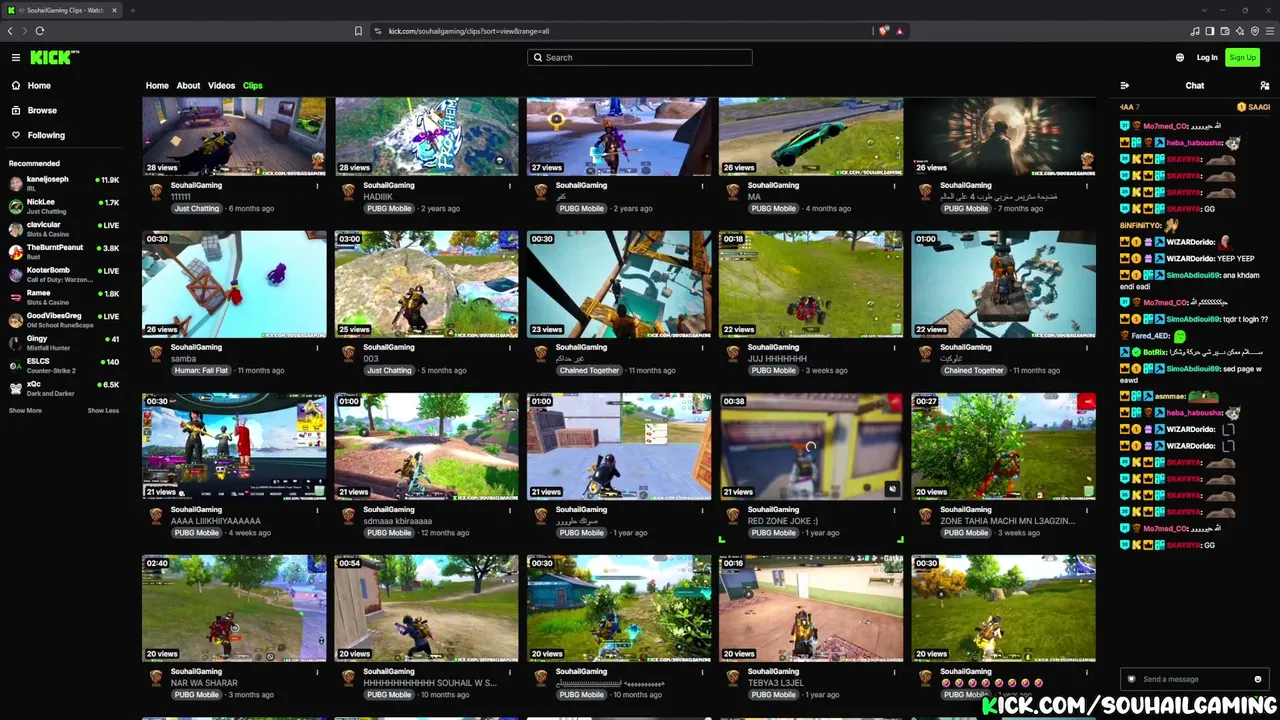This screenshot has height=720, width=1280.
Task: Open the browser VPN shield icon
Action: [x=1255, y=31]
